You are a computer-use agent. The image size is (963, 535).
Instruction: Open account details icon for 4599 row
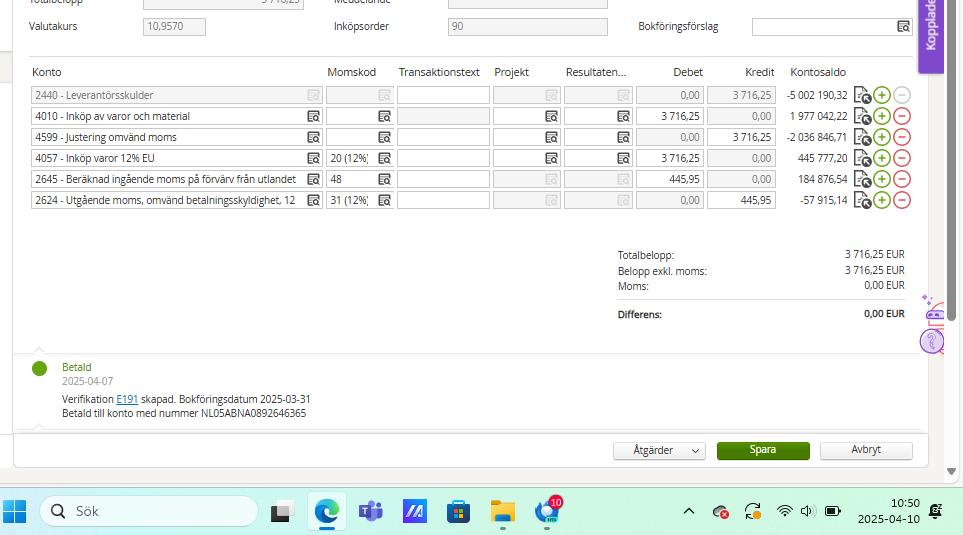pos(862,137)
